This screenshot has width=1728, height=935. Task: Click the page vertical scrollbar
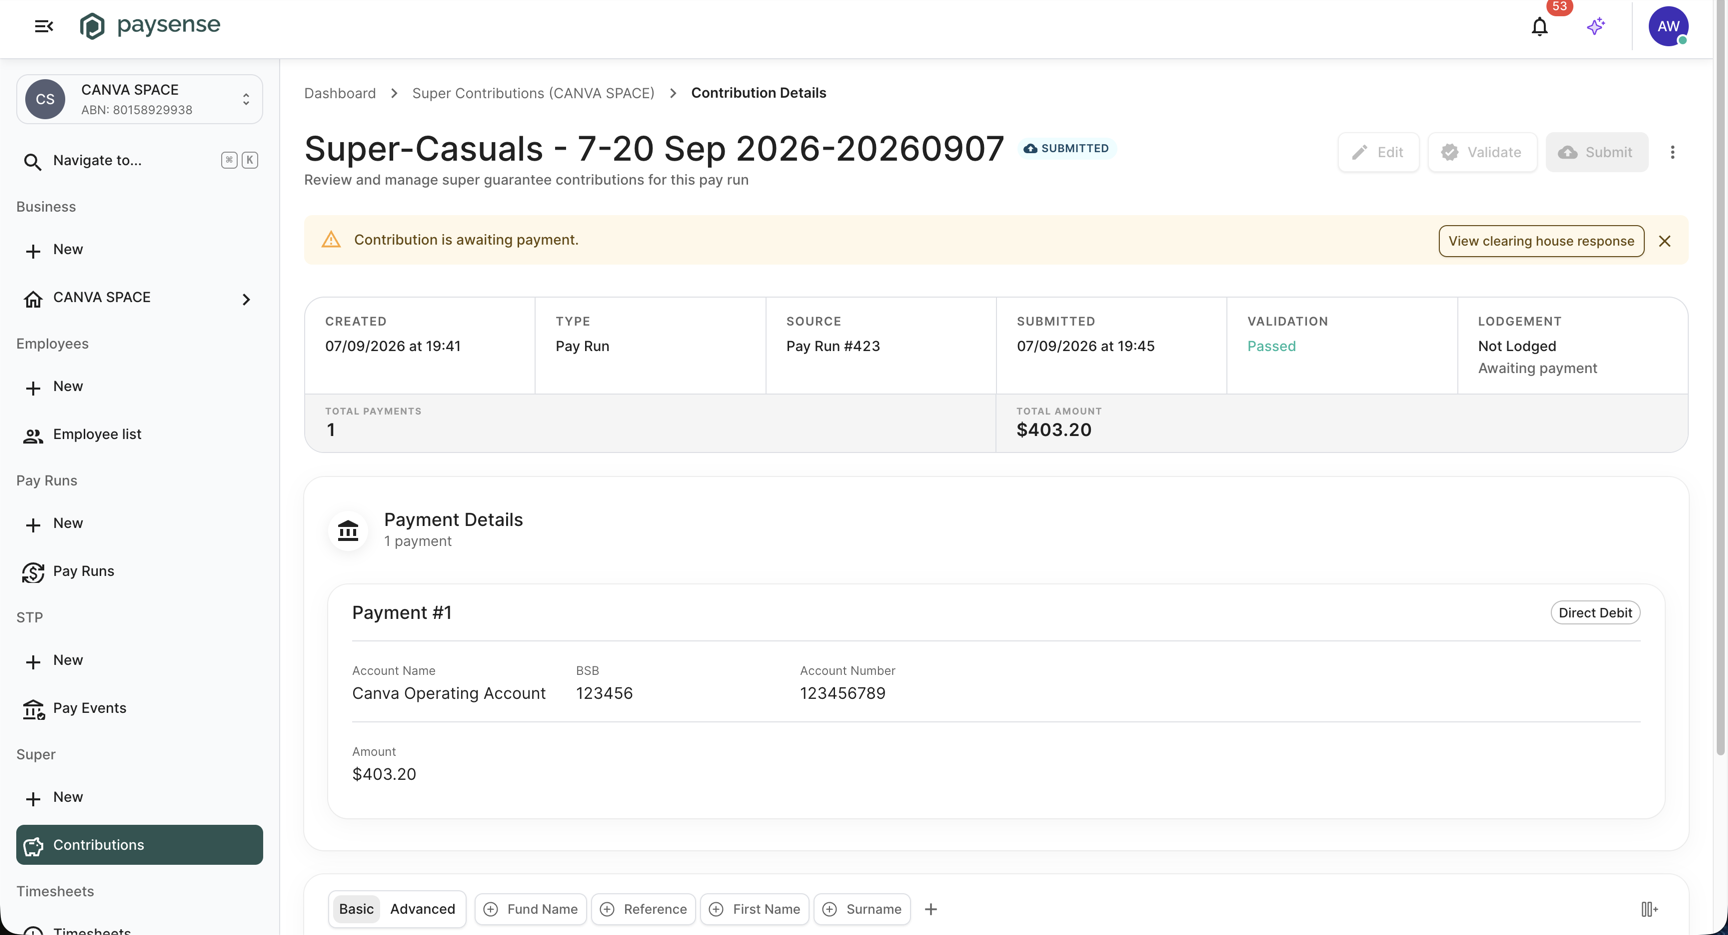[1720, 380]
